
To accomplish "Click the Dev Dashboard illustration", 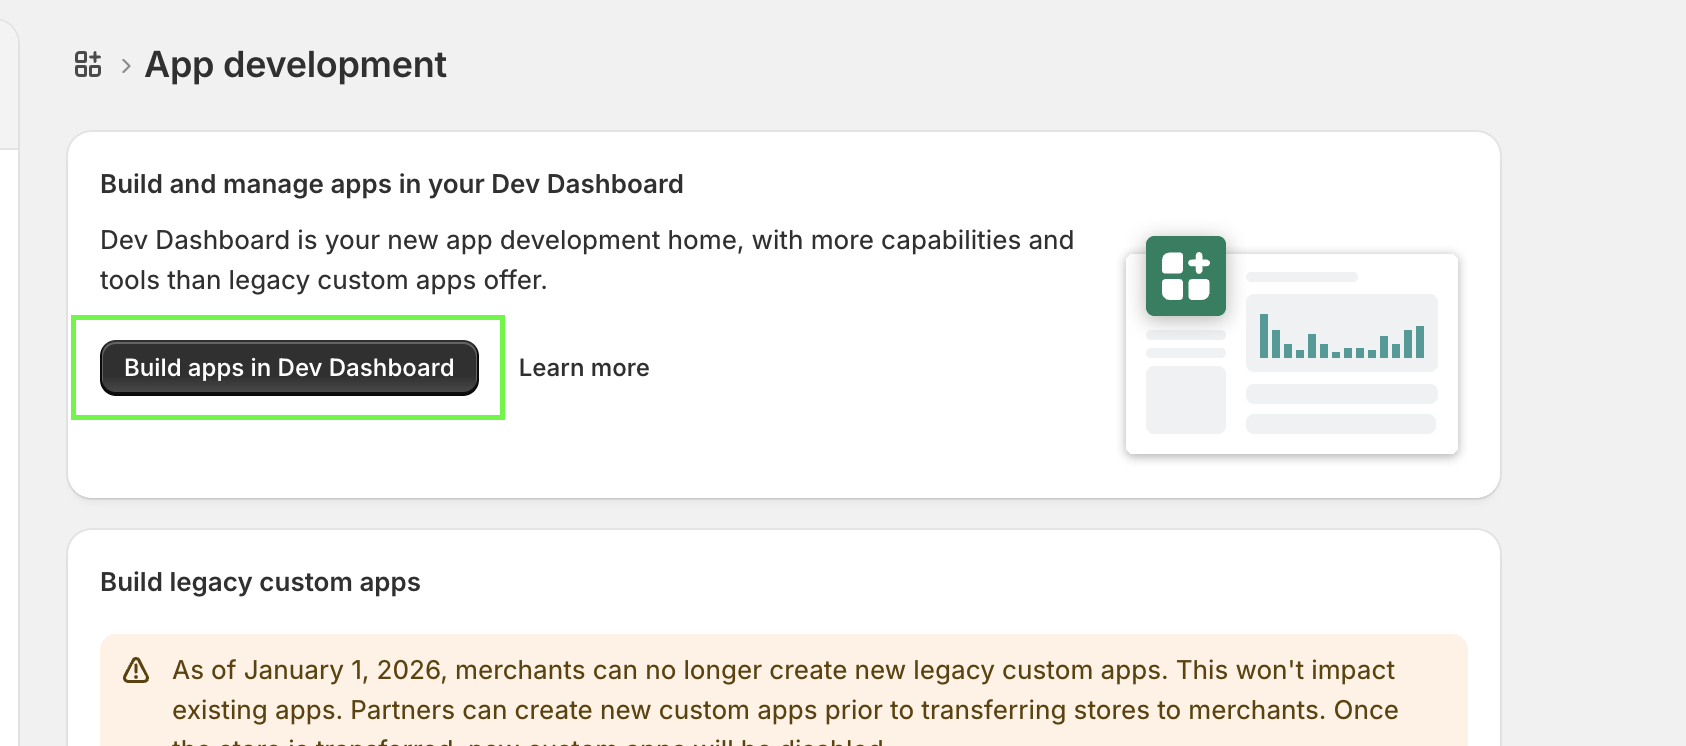I will tap(1292, 346).
